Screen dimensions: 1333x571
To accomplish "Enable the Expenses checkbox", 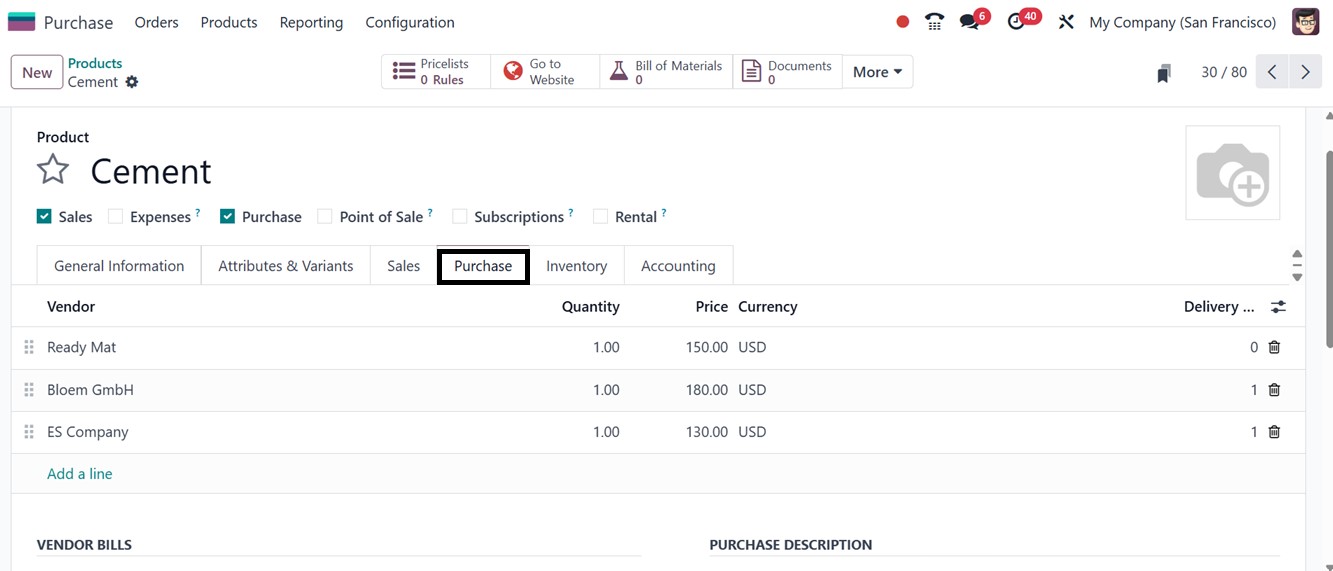I will click(x=115, y=216).
